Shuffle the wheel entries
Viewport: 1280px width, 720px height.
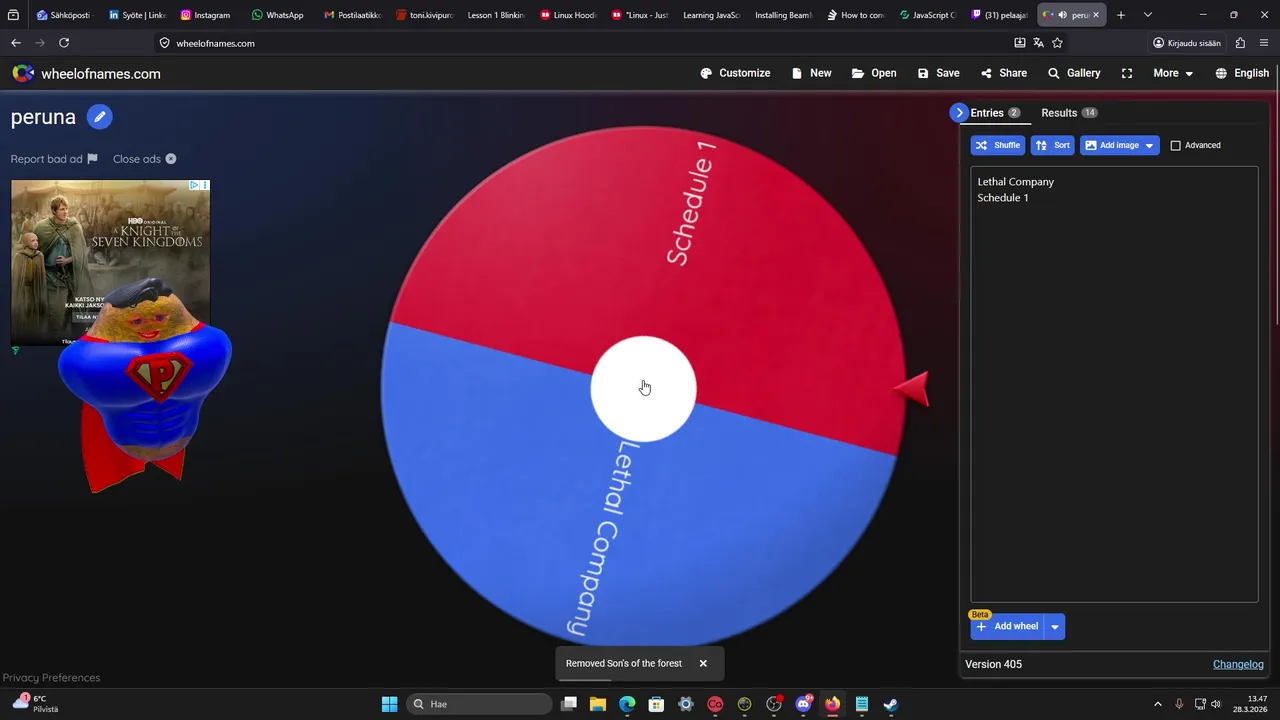[x=998, y=145]
